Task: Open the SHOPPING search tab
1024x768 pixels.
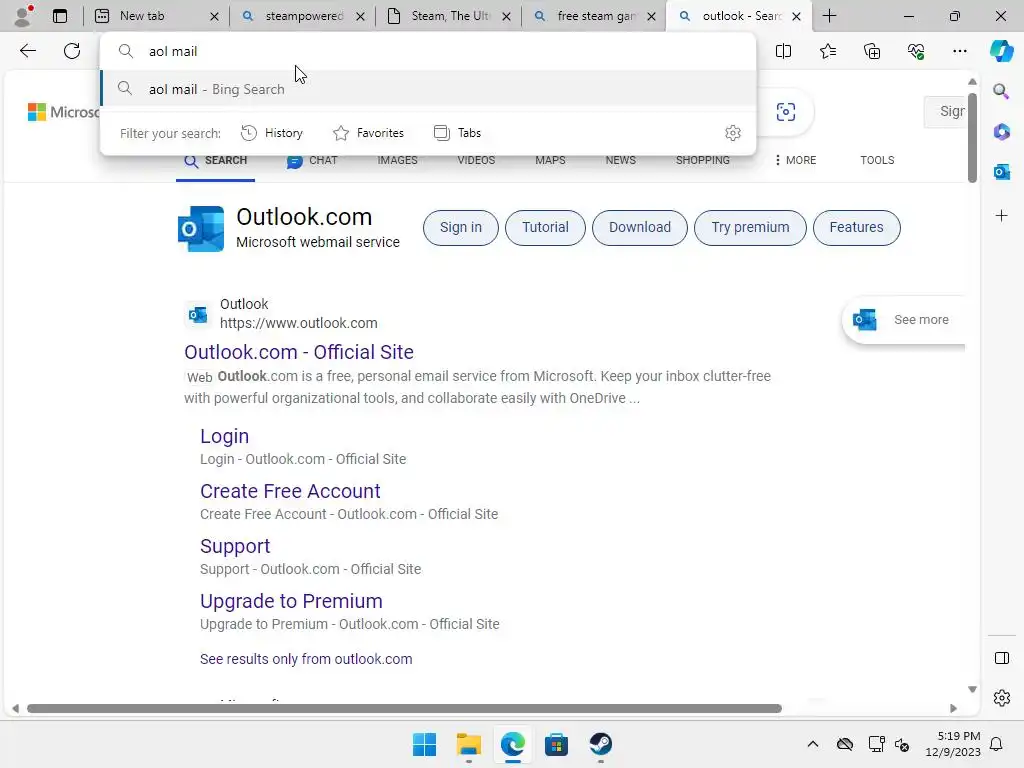Action: [x=703, y=160]
